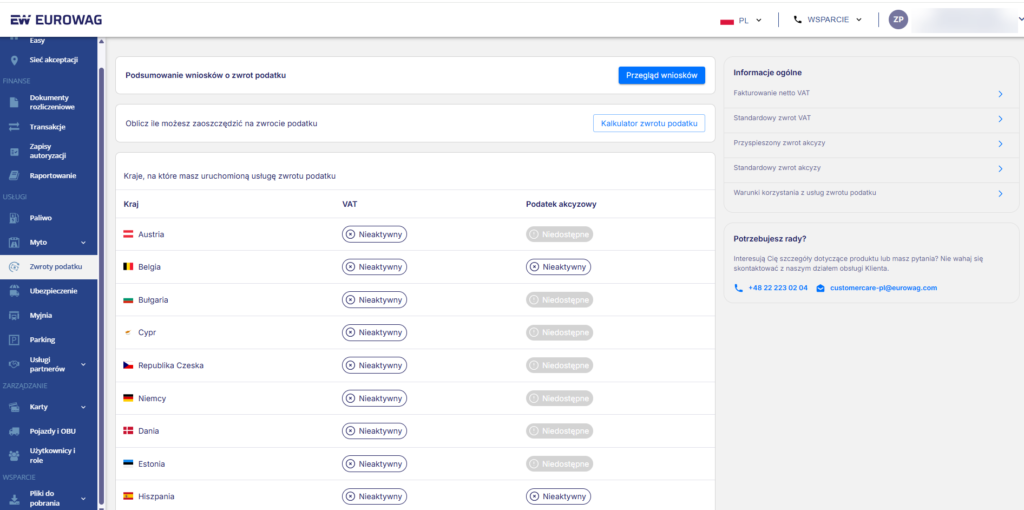Open Standardowy zwrot akcyzy link
Image resolution: width=1024 pixels, height=510 pixels.
[x=777, y=168]
